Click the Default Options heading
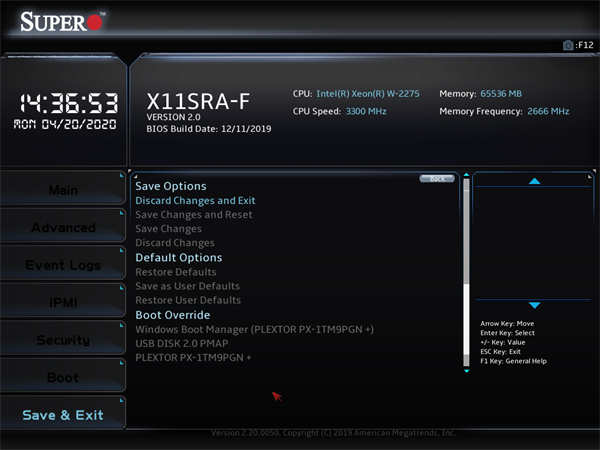Viewport: 600px width, 450px height. (x=179, y=258)
